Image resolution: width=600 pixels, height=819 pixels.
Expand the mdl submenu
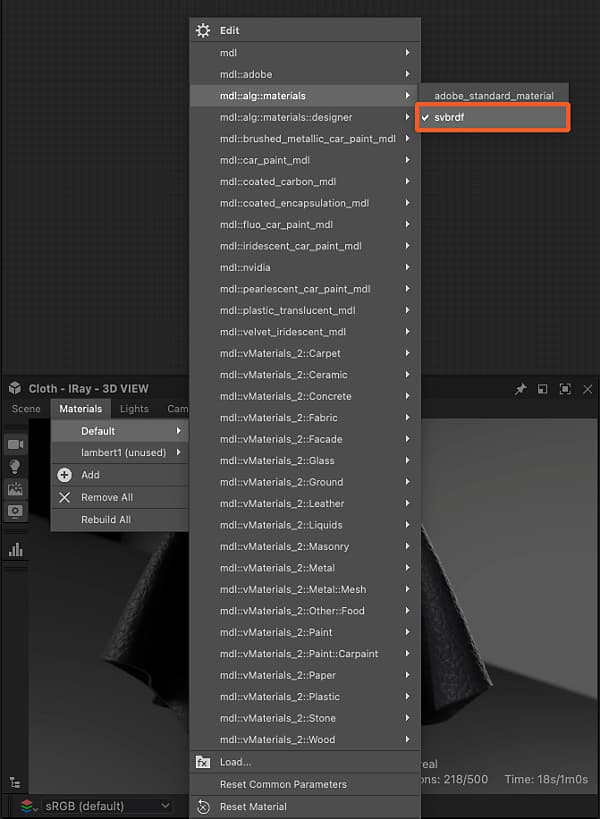305,53
